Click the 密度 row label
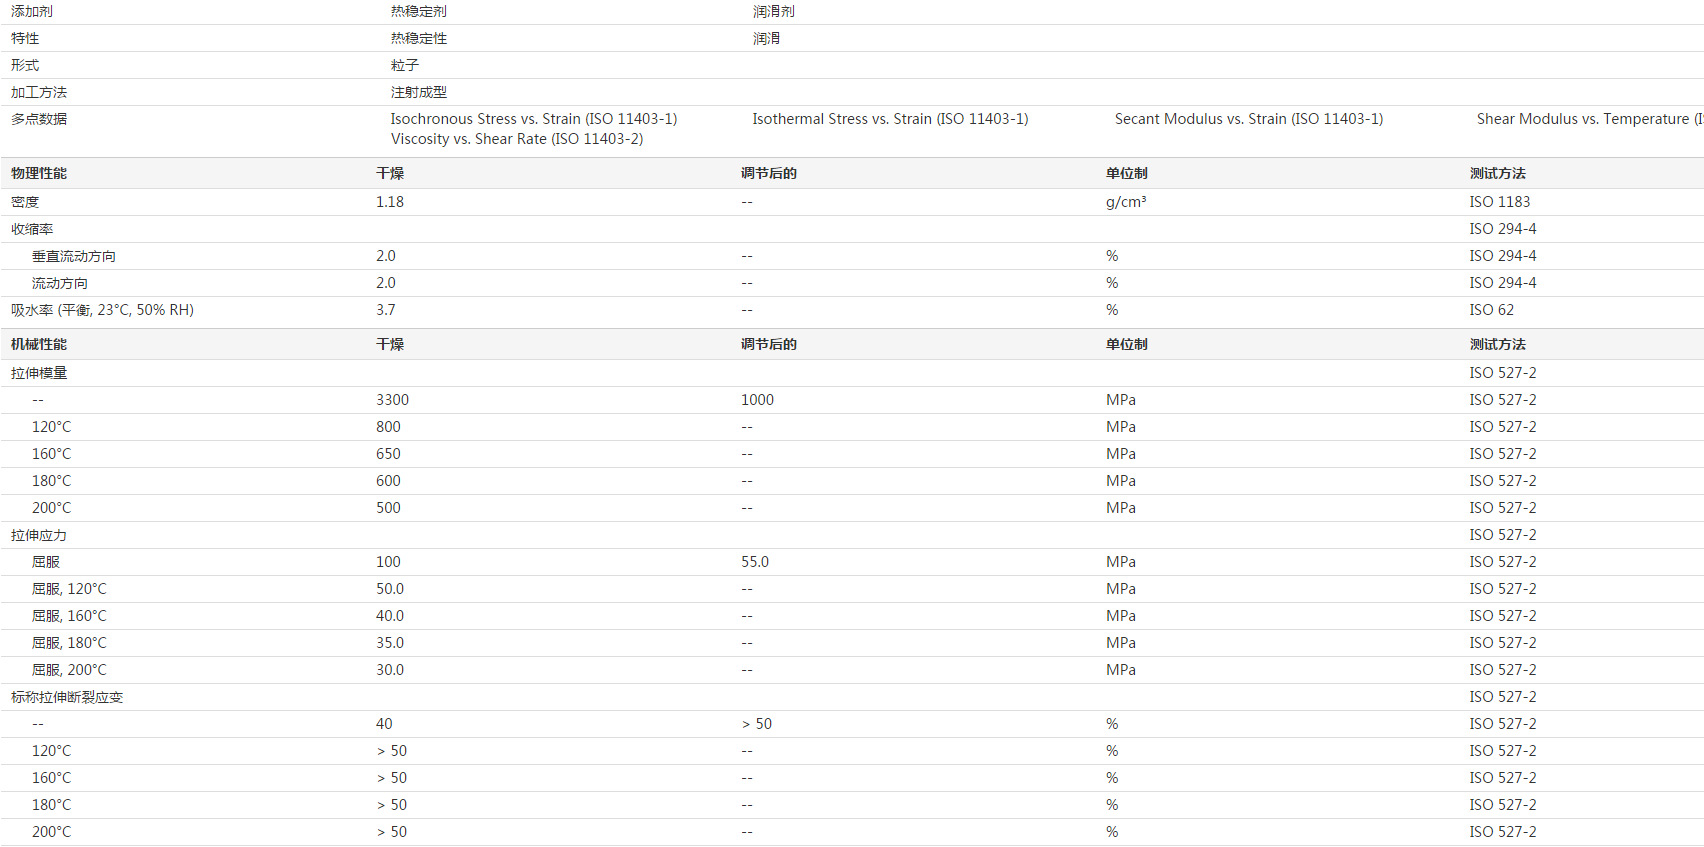Viewport: 1704px width, 847px height. [25, 202]
